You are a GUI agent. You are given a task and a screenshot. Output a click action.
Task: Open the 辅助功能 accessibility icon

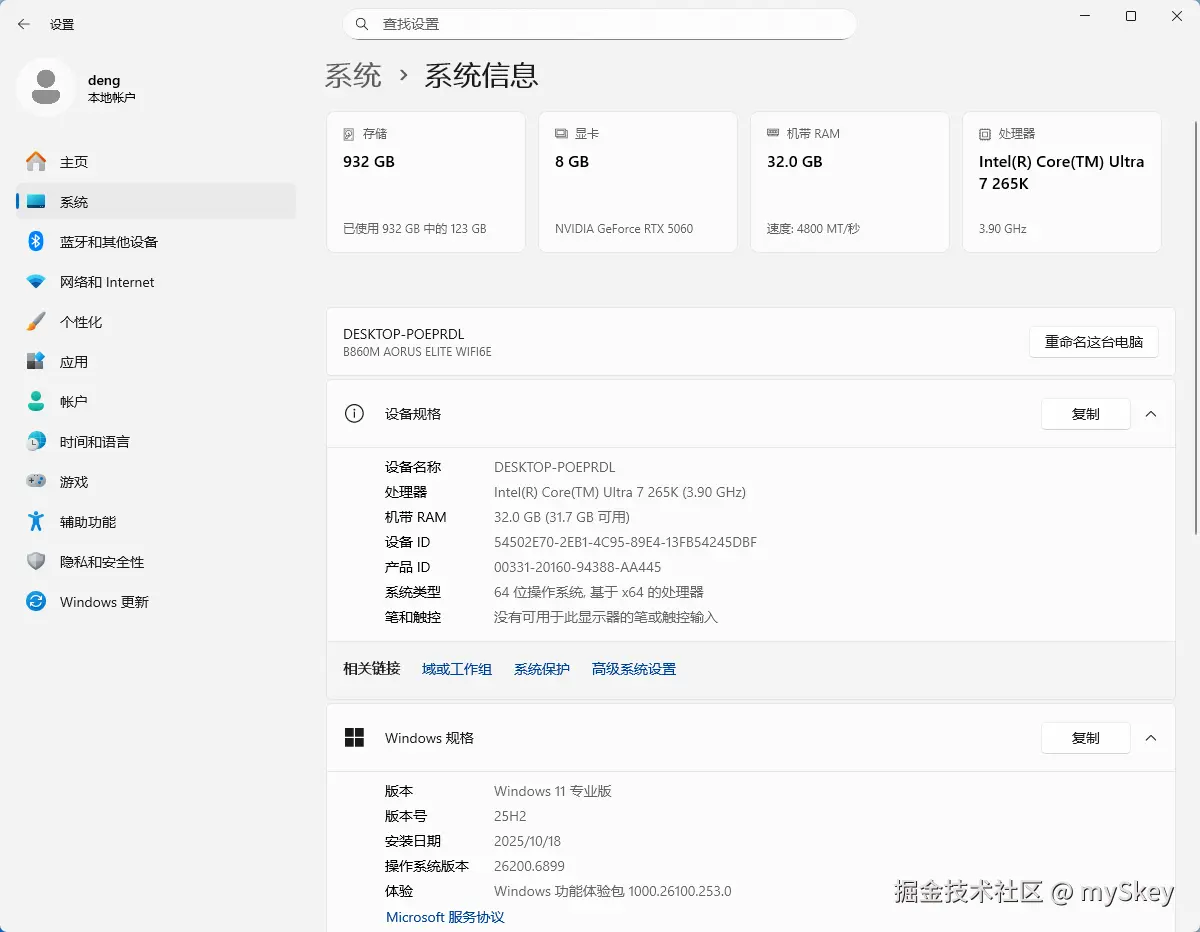pos(36,522)
